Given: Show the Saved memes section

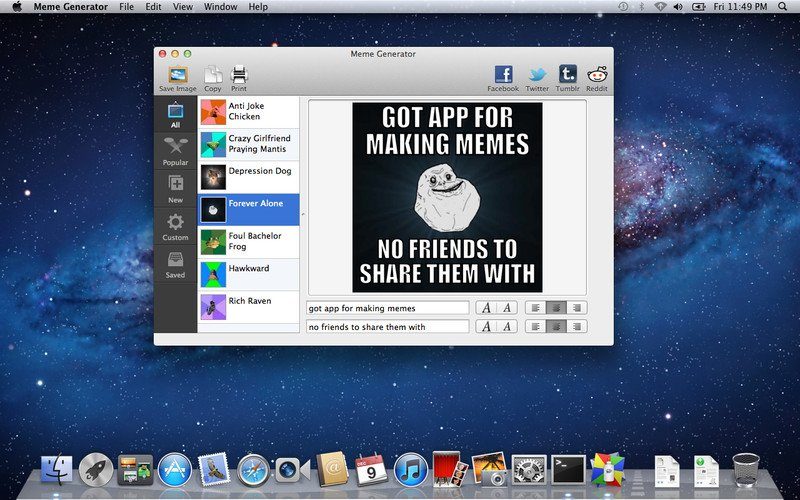Looking at the screenshot, I should (176, 264).
